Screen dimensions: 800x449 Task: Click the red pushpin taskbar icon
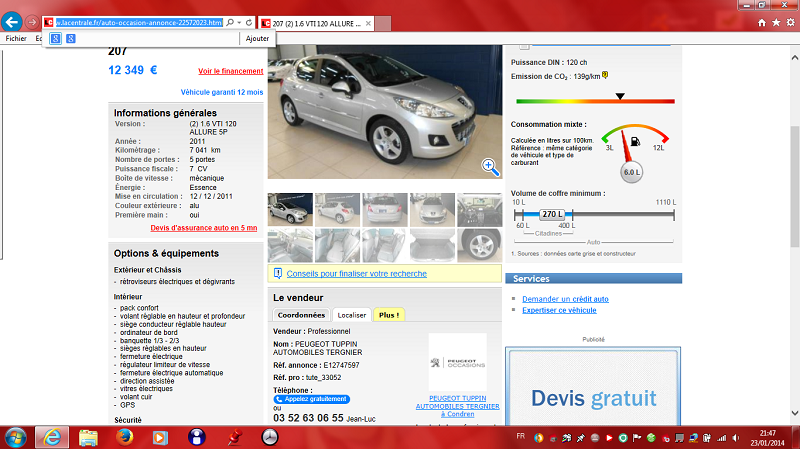click(234, 437)
